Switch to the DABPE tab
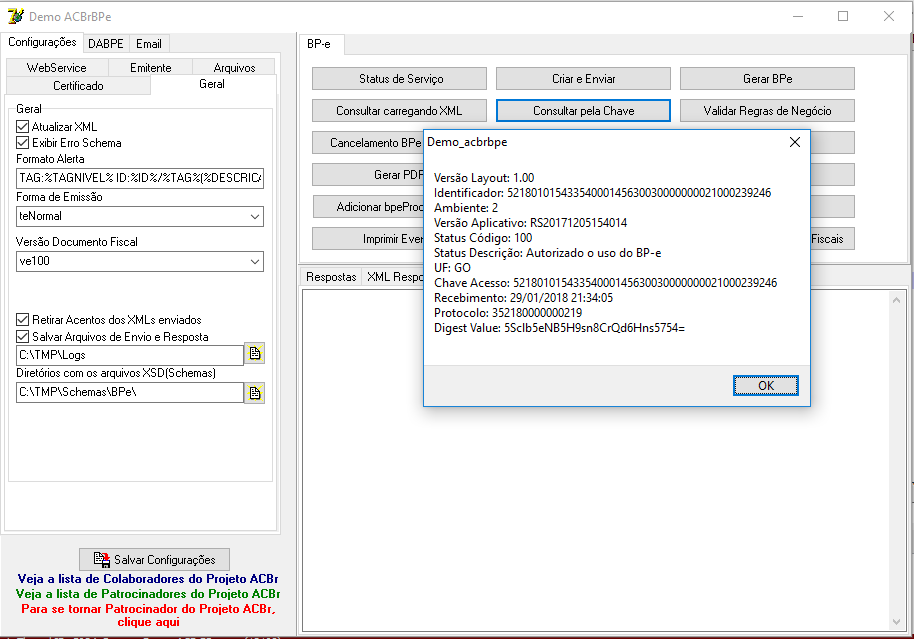The height and width of the screenshot is (639, 914). click(106, 44)
